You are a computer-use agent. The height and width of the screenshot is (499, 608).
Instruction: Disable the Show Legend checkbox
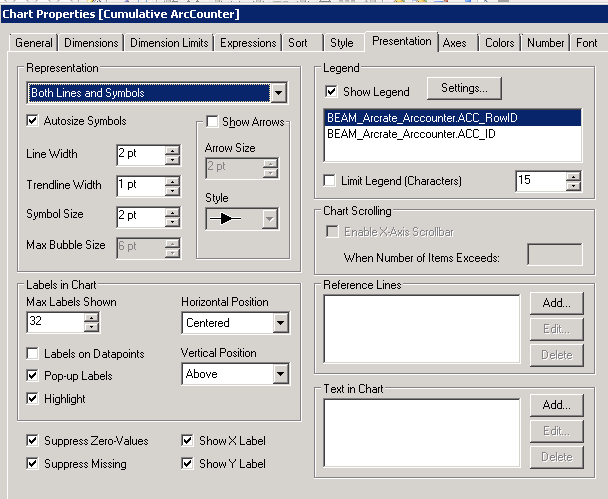pos(332,91)
